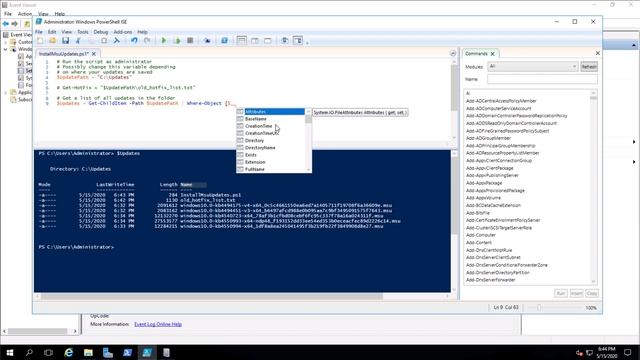Show script pane on top layout icon

tap(242, 40)
